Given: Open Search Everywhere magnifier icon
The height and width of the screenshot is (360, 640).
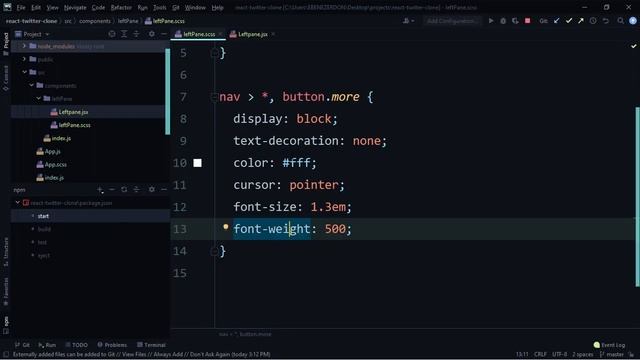Looking at the screenshot, I should pyautogui.click(x=620, y=21).
